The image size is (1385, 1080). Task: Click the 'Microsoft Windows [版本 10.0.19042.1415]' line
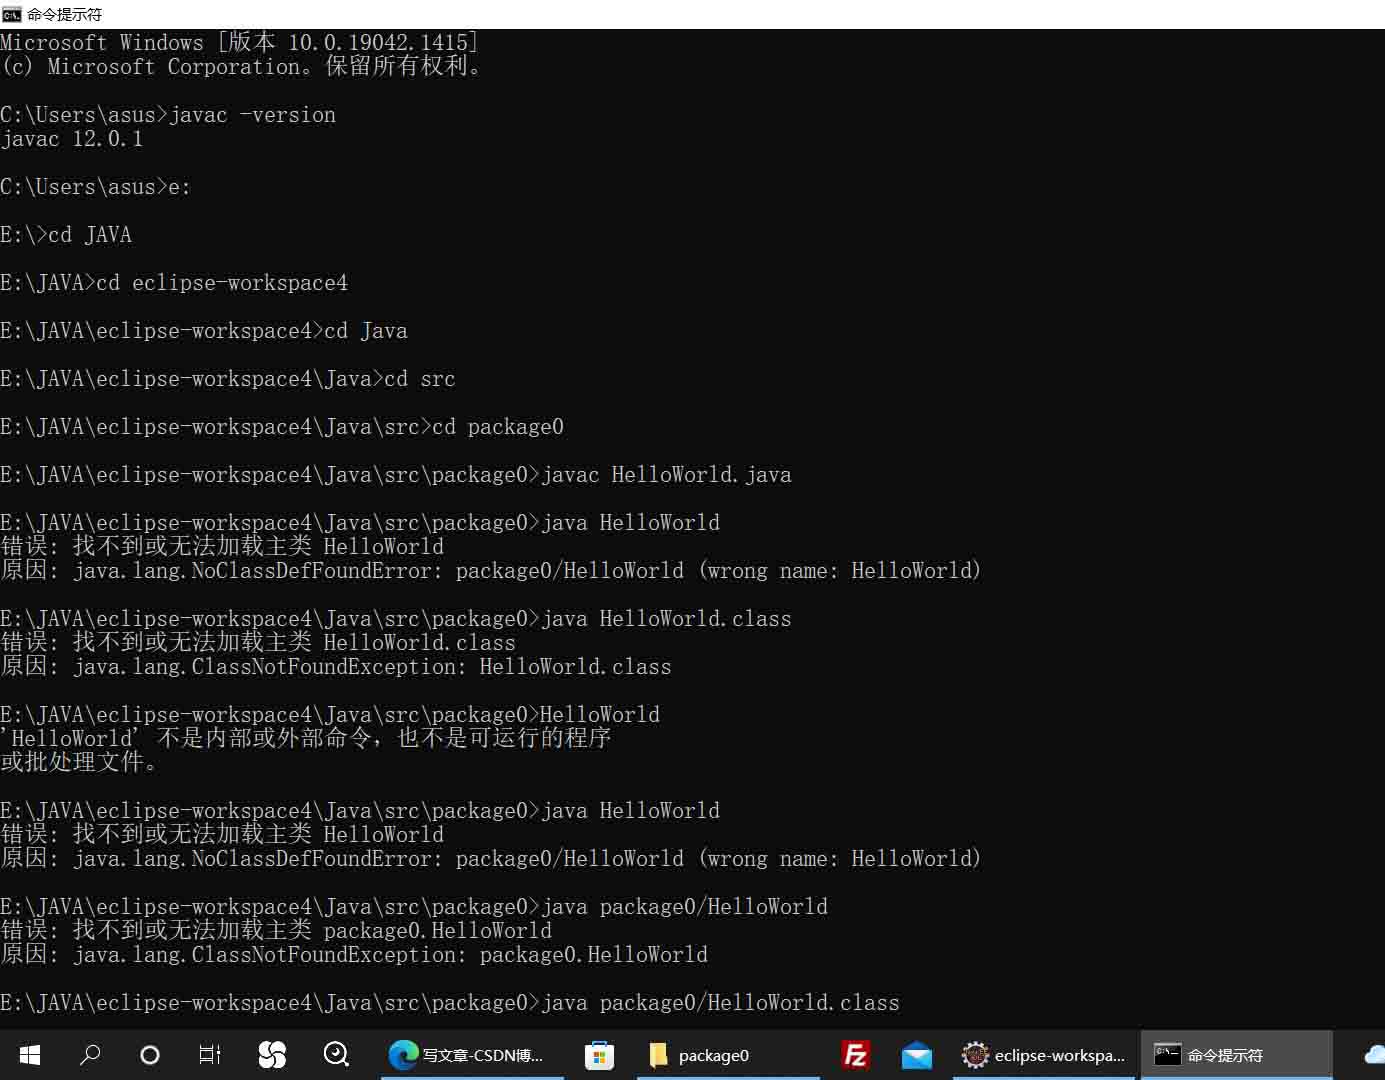coord(240,43)
